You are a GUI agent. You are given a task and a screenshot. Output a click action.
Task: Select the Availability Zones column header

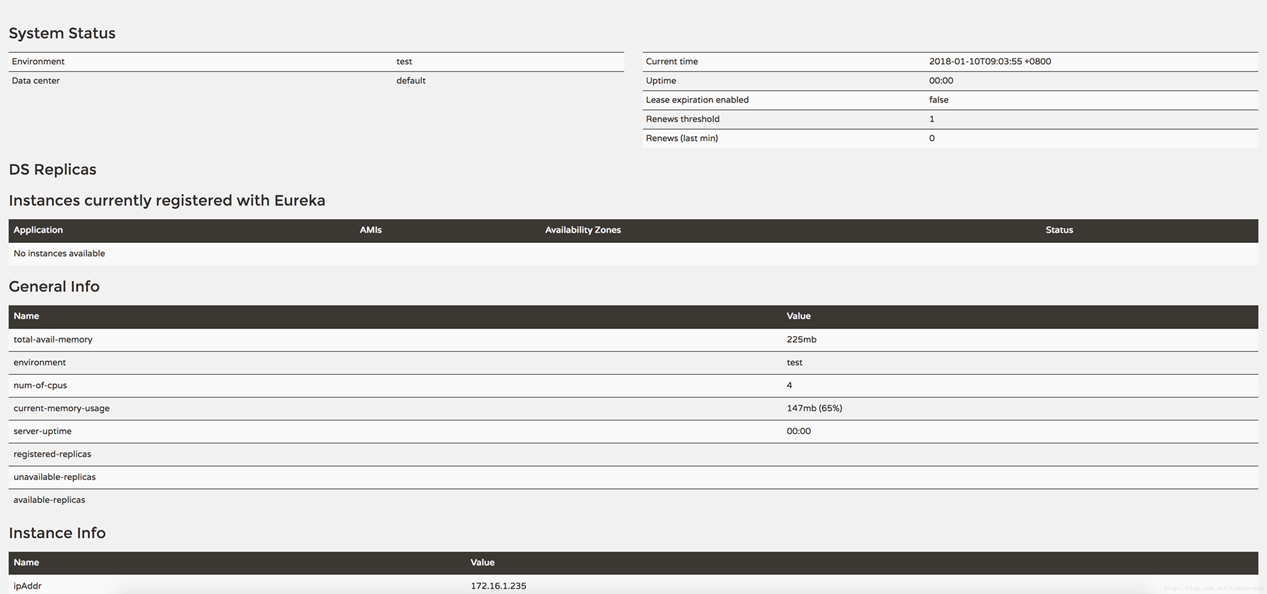pyautogui.click(x=582, y=230)
